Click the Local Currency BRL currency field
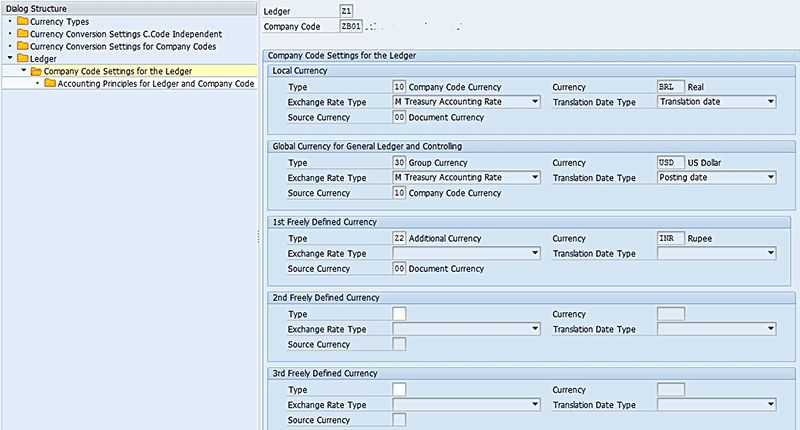Screen dimensions: 800x430 pyautogui.click(x=670, y=87)
